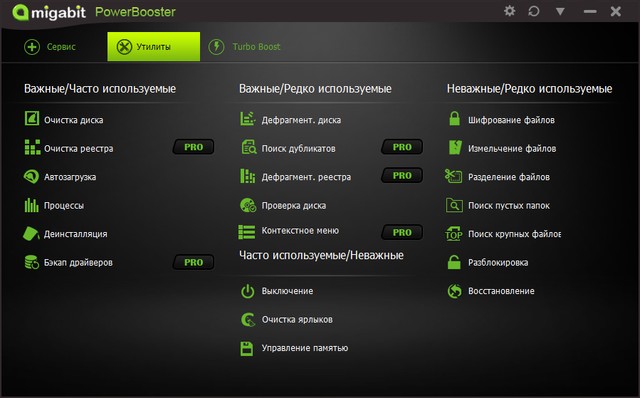The width and height of the screenshot is (640, 398).
Task: Select the Дефрагмент. реестра icon
Action: [x=247, y=176]
